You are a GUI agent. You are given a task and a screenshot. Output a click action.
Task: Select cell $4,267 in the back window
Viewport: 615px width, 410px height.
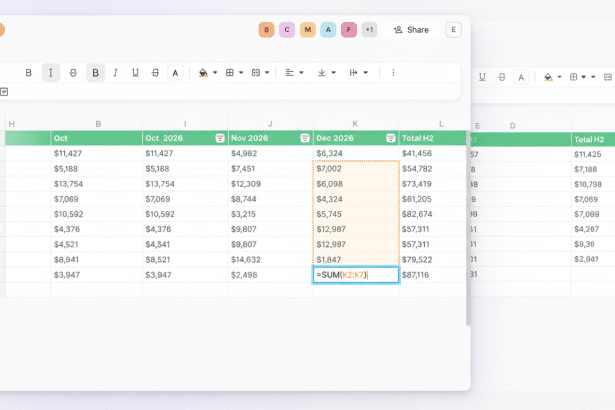pos(593,229)
